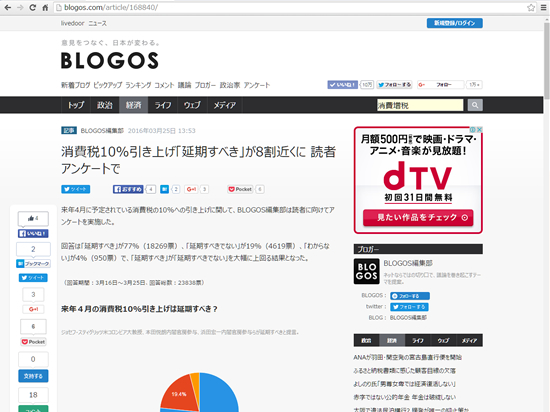This screenshot has width=550, height=412.
Task: Open the Chrome menu icon
Action: [x=543, y=7]
